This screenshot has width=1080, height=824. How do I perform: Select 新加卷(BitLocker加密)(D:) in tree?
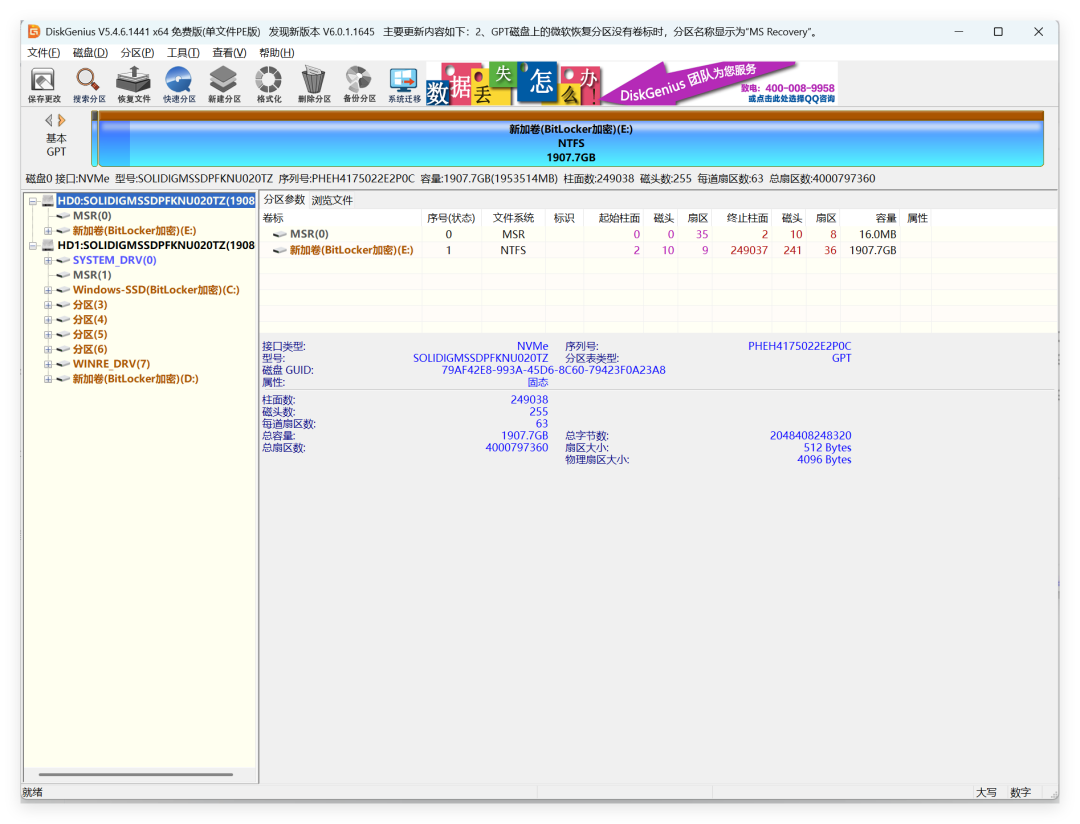[x=136, y=379]
